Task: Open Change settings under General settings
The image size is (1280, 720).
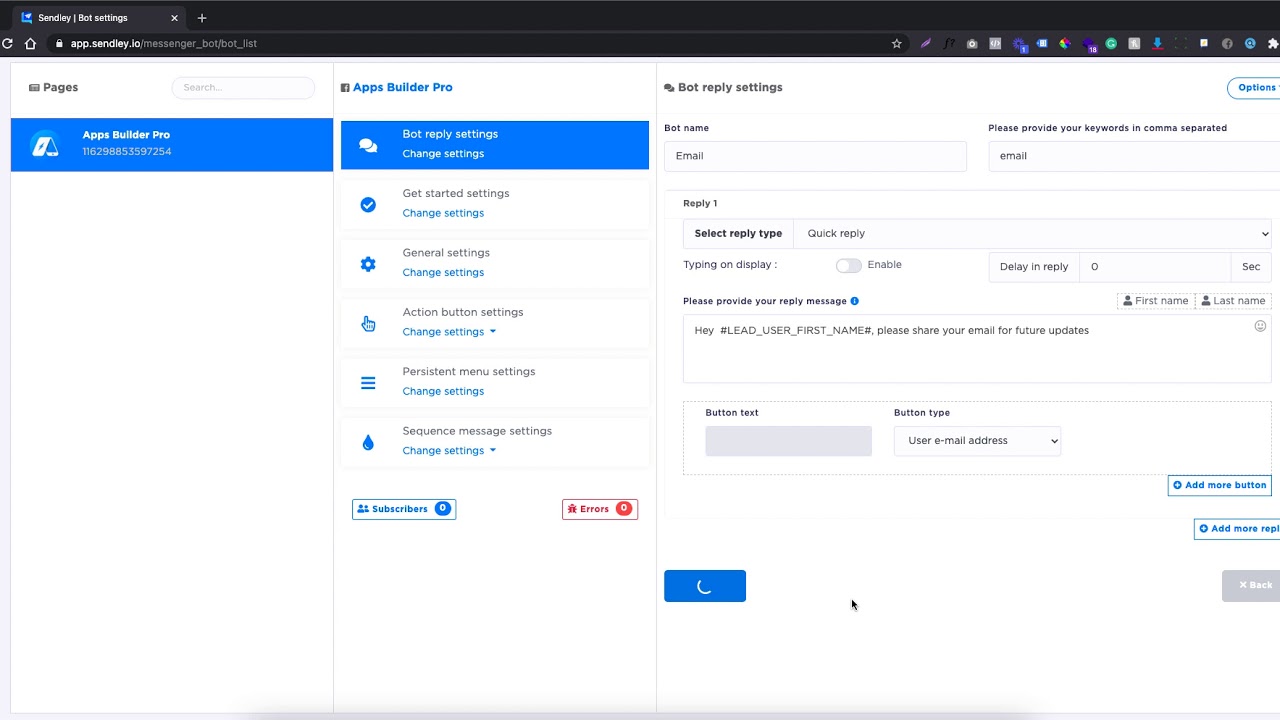Action: (x=443, y=272)
